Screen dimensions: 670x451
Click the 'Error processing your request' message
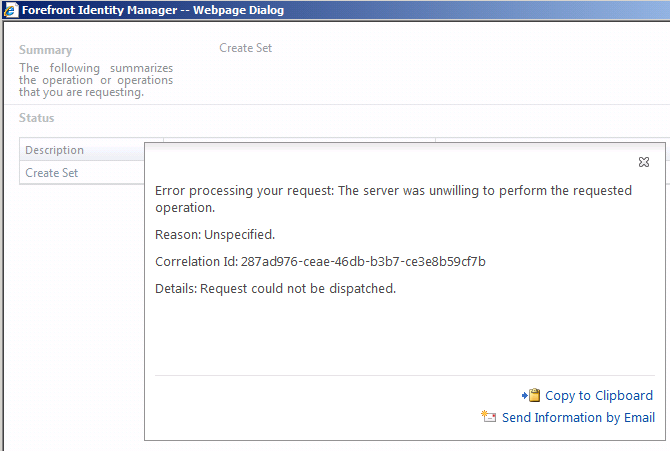pyautogui.click(x=393, y=199)
